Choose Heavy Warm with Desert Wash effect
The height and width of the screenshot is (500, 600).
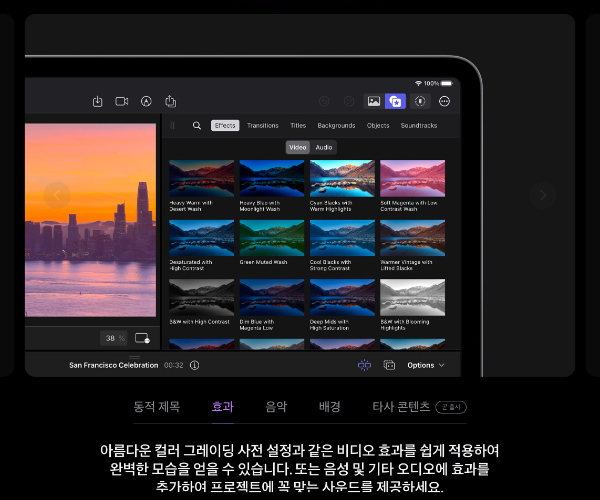pyautogui.click(x=202, y=186)
